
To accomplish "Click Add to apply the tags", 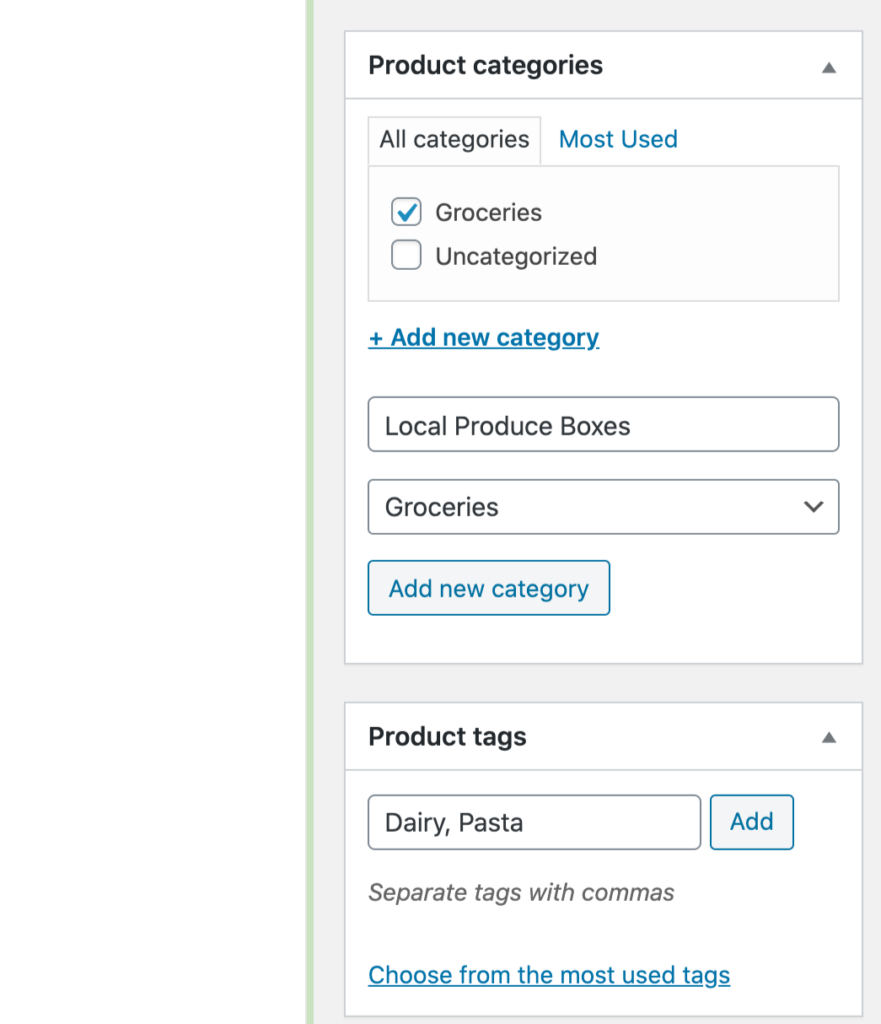I will pyautogui.click(x=751, y=822).
